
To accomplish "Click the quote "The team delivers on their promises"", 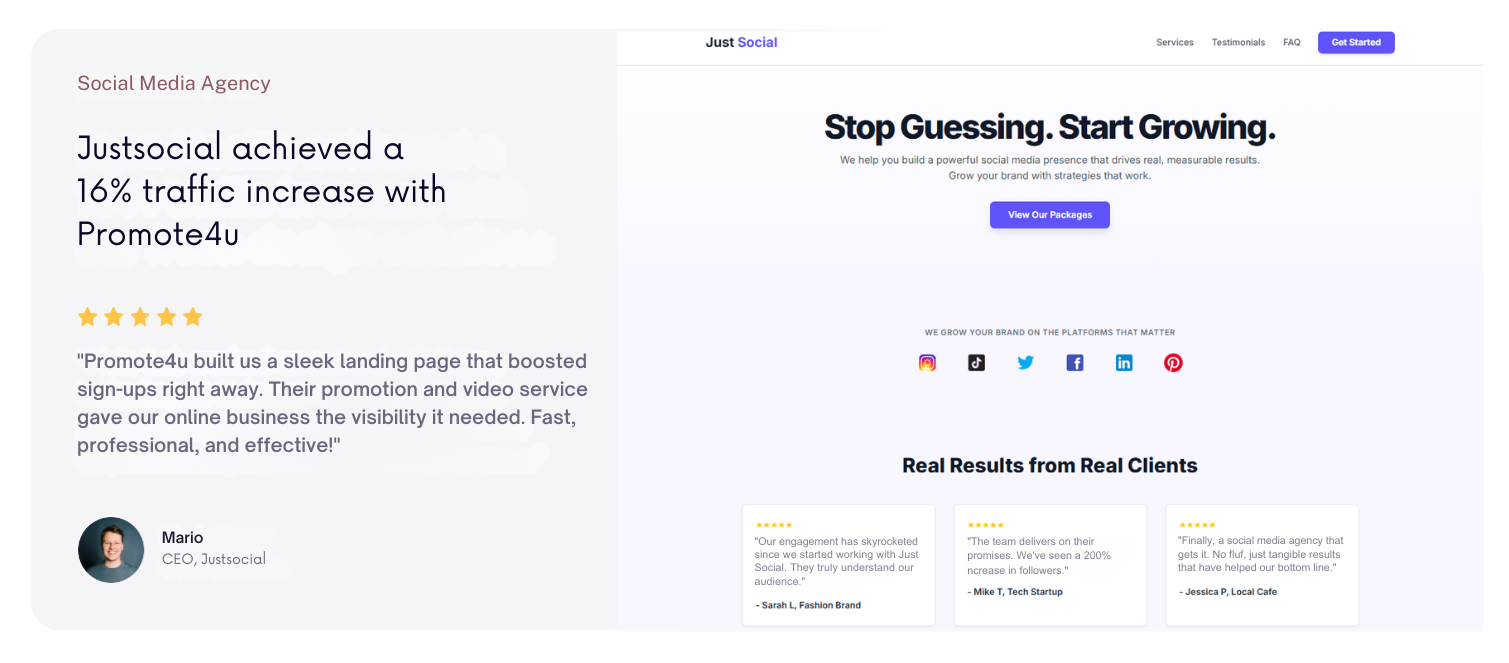I will (1039, 555).
